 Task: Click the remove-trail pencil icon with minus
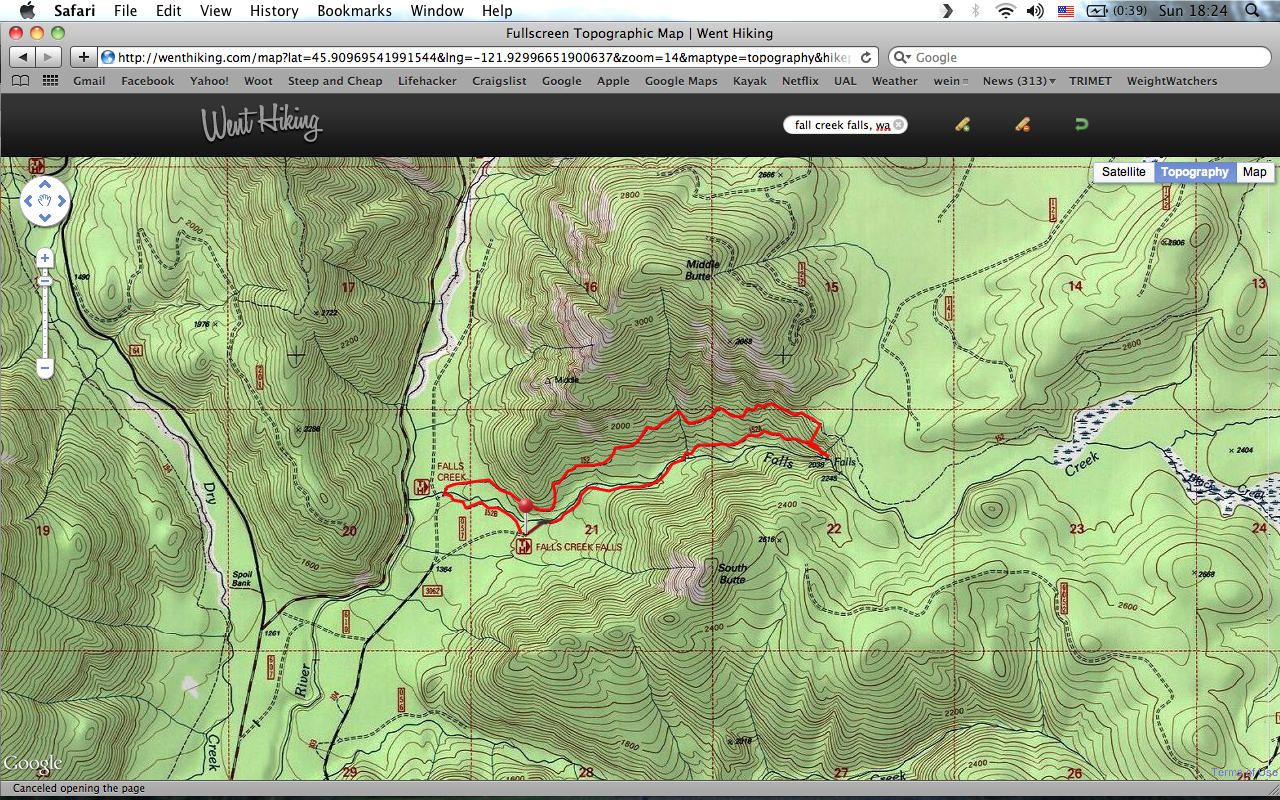pyautogui.click(x=1022, y=125)
